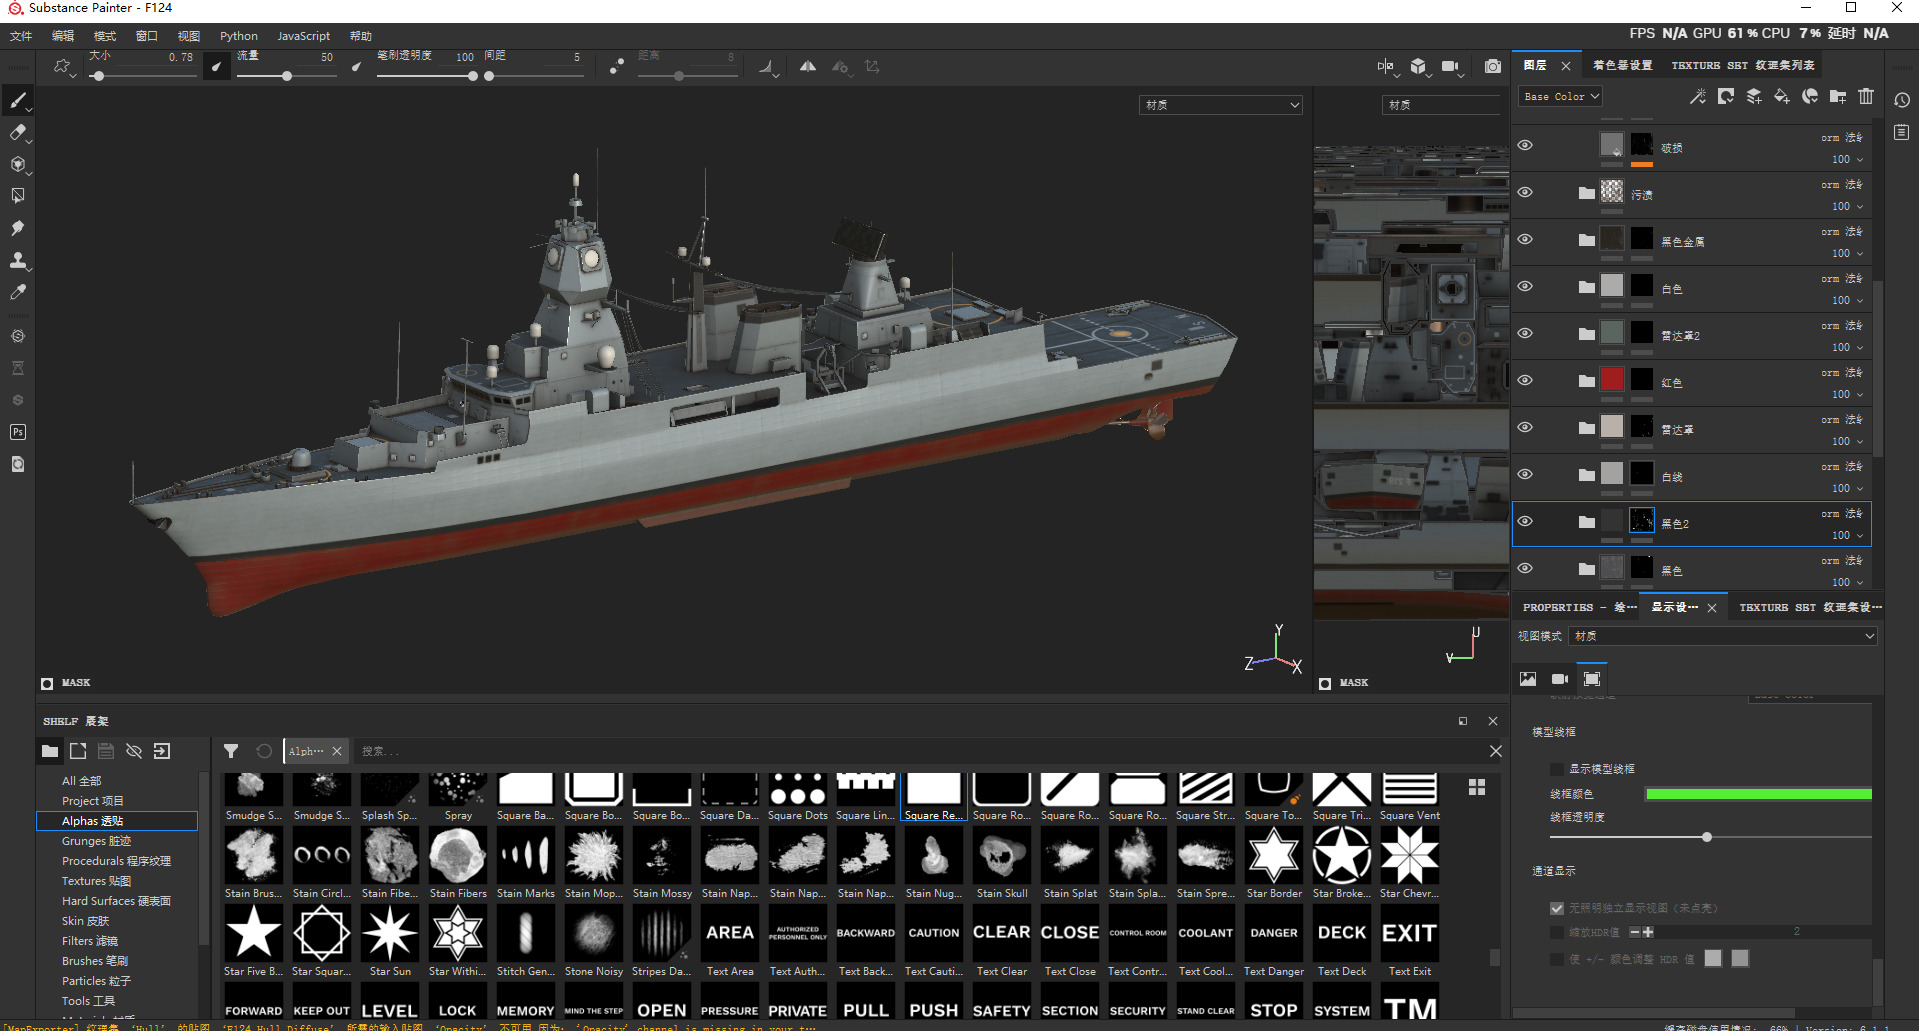Click the add smart material icon
The height and width of the screenshot is (1031, 1919).
click(1810, 96)
